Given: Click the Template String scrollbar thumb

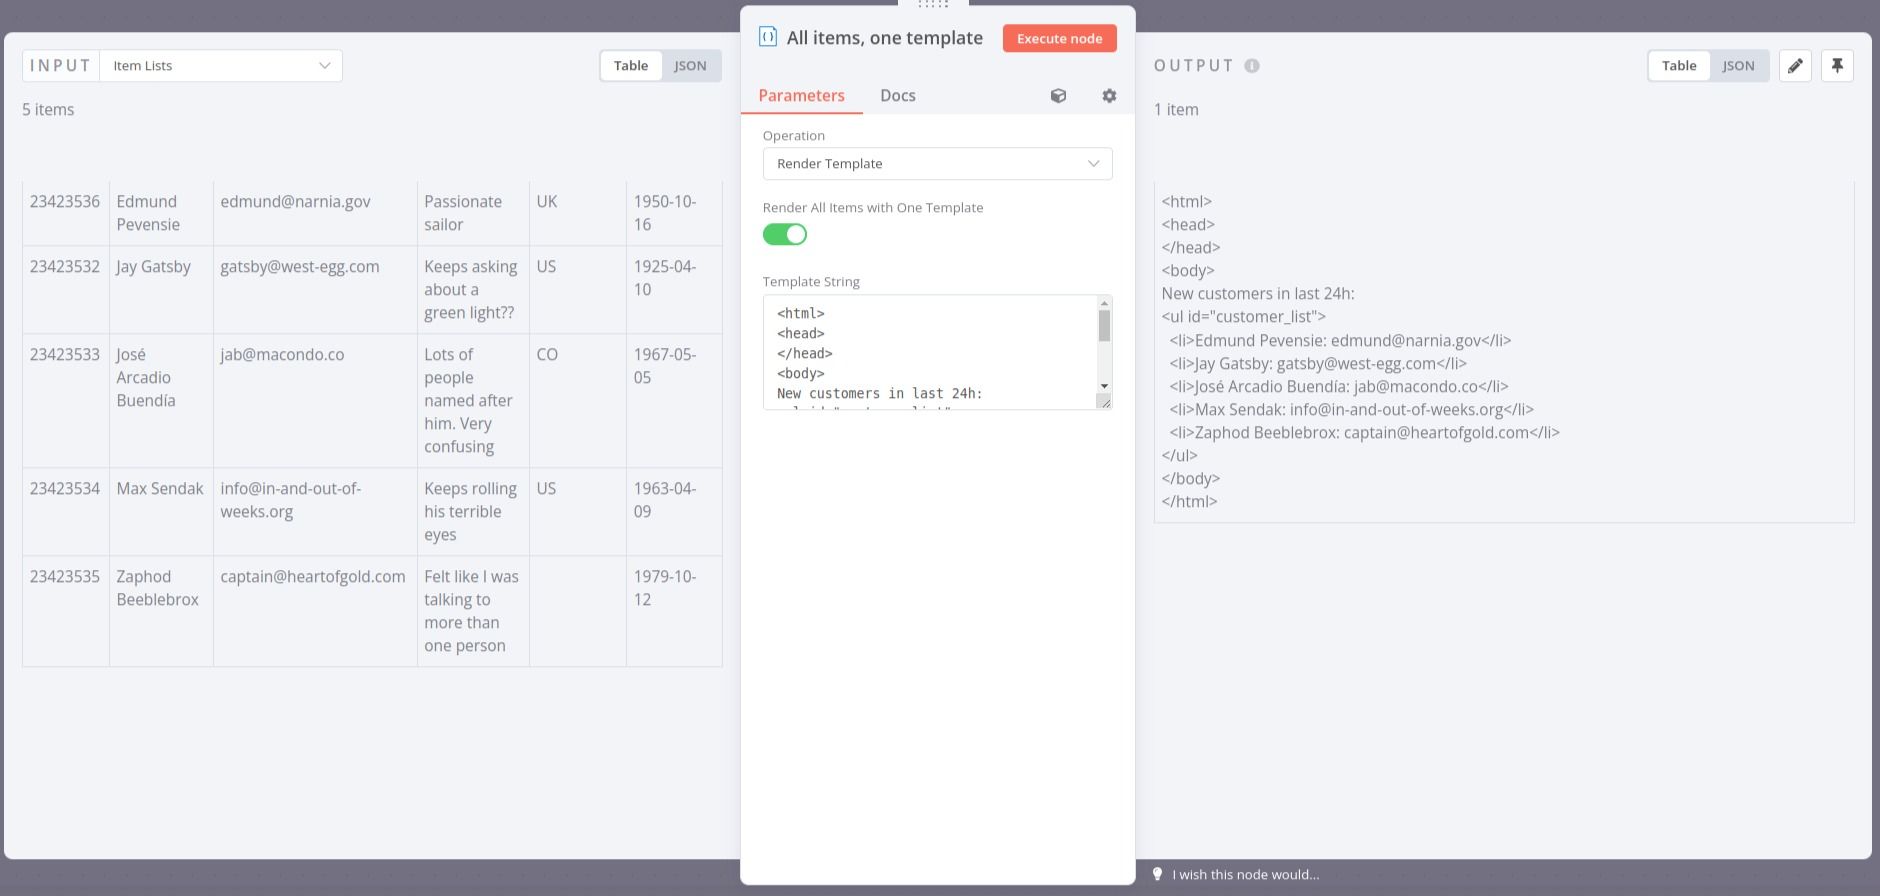Looking at the screenshot, I should (x=1104, y=326).
